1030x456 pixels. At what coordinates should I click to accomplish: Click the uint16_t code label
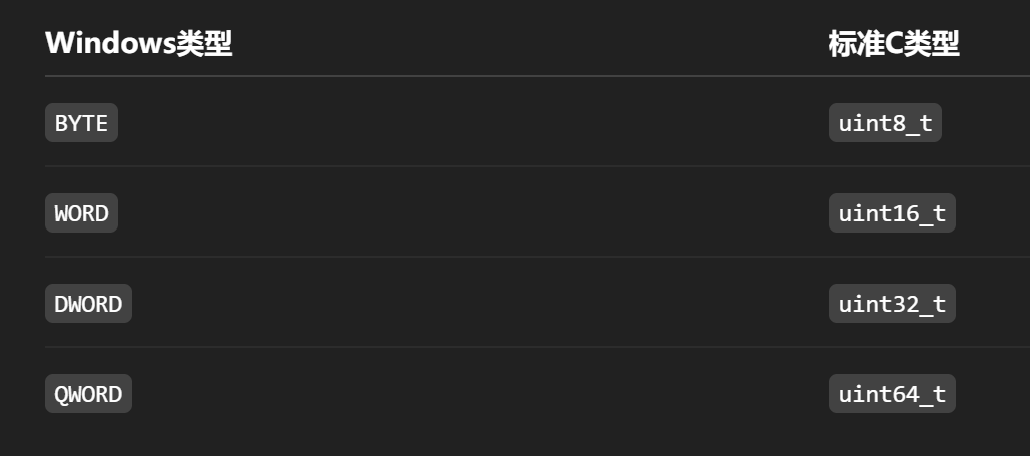tap(892, 213)
